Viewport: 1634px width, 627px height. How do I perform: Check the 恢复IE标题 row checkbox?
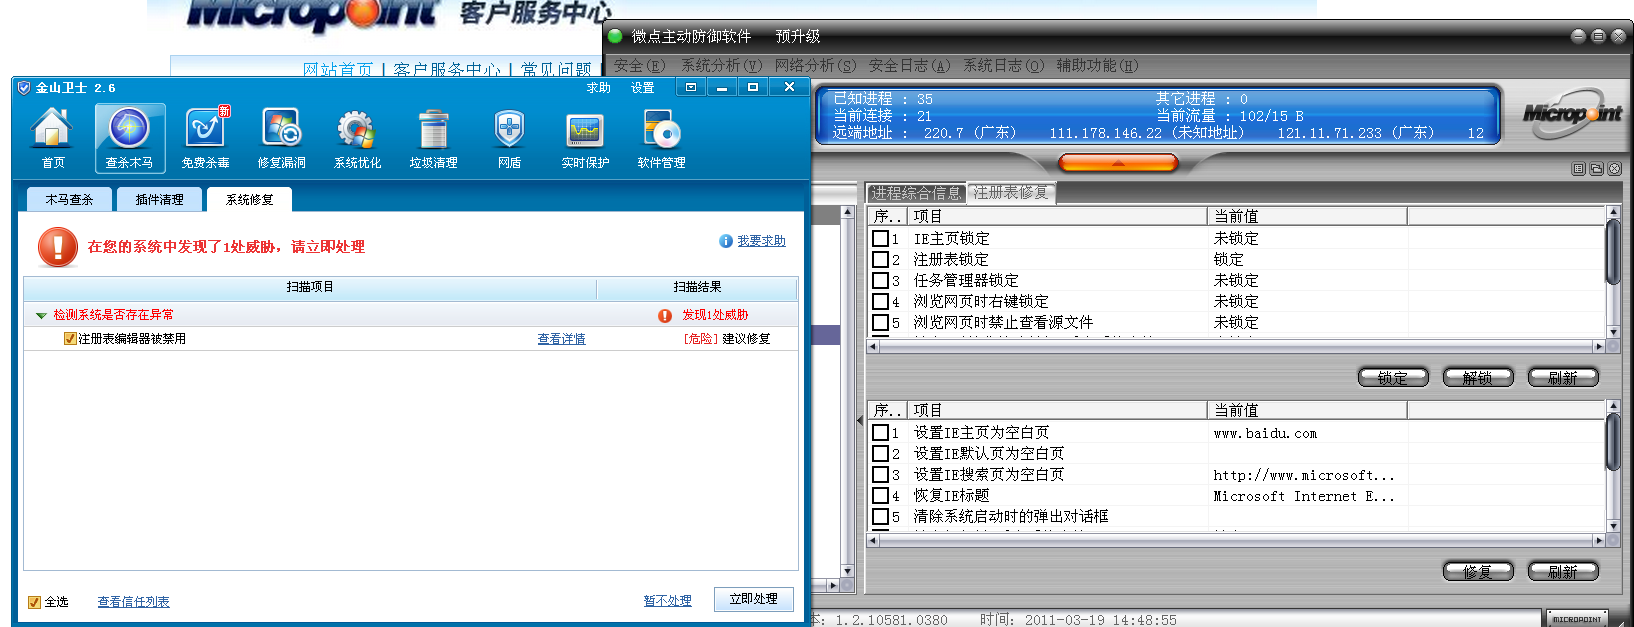[880, 495]
